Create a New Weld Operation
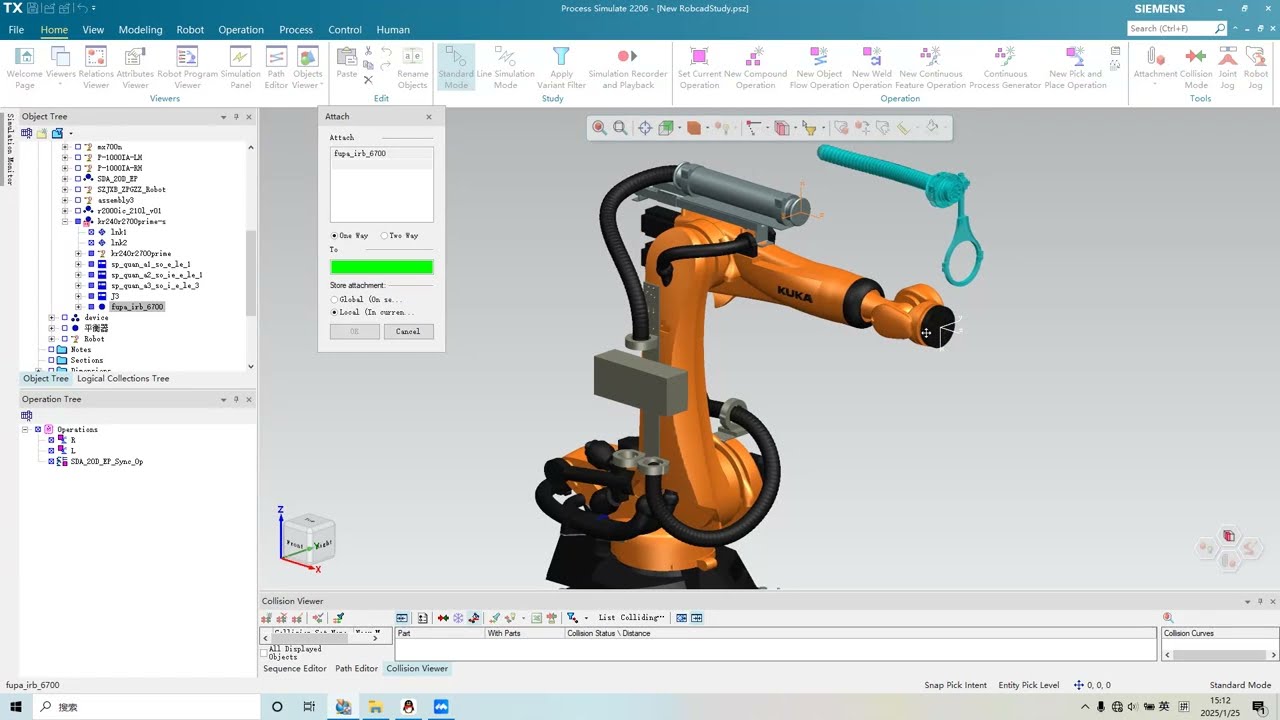Image resolution: width=1280 pixels, height=720 pixels. pos(871,67)
